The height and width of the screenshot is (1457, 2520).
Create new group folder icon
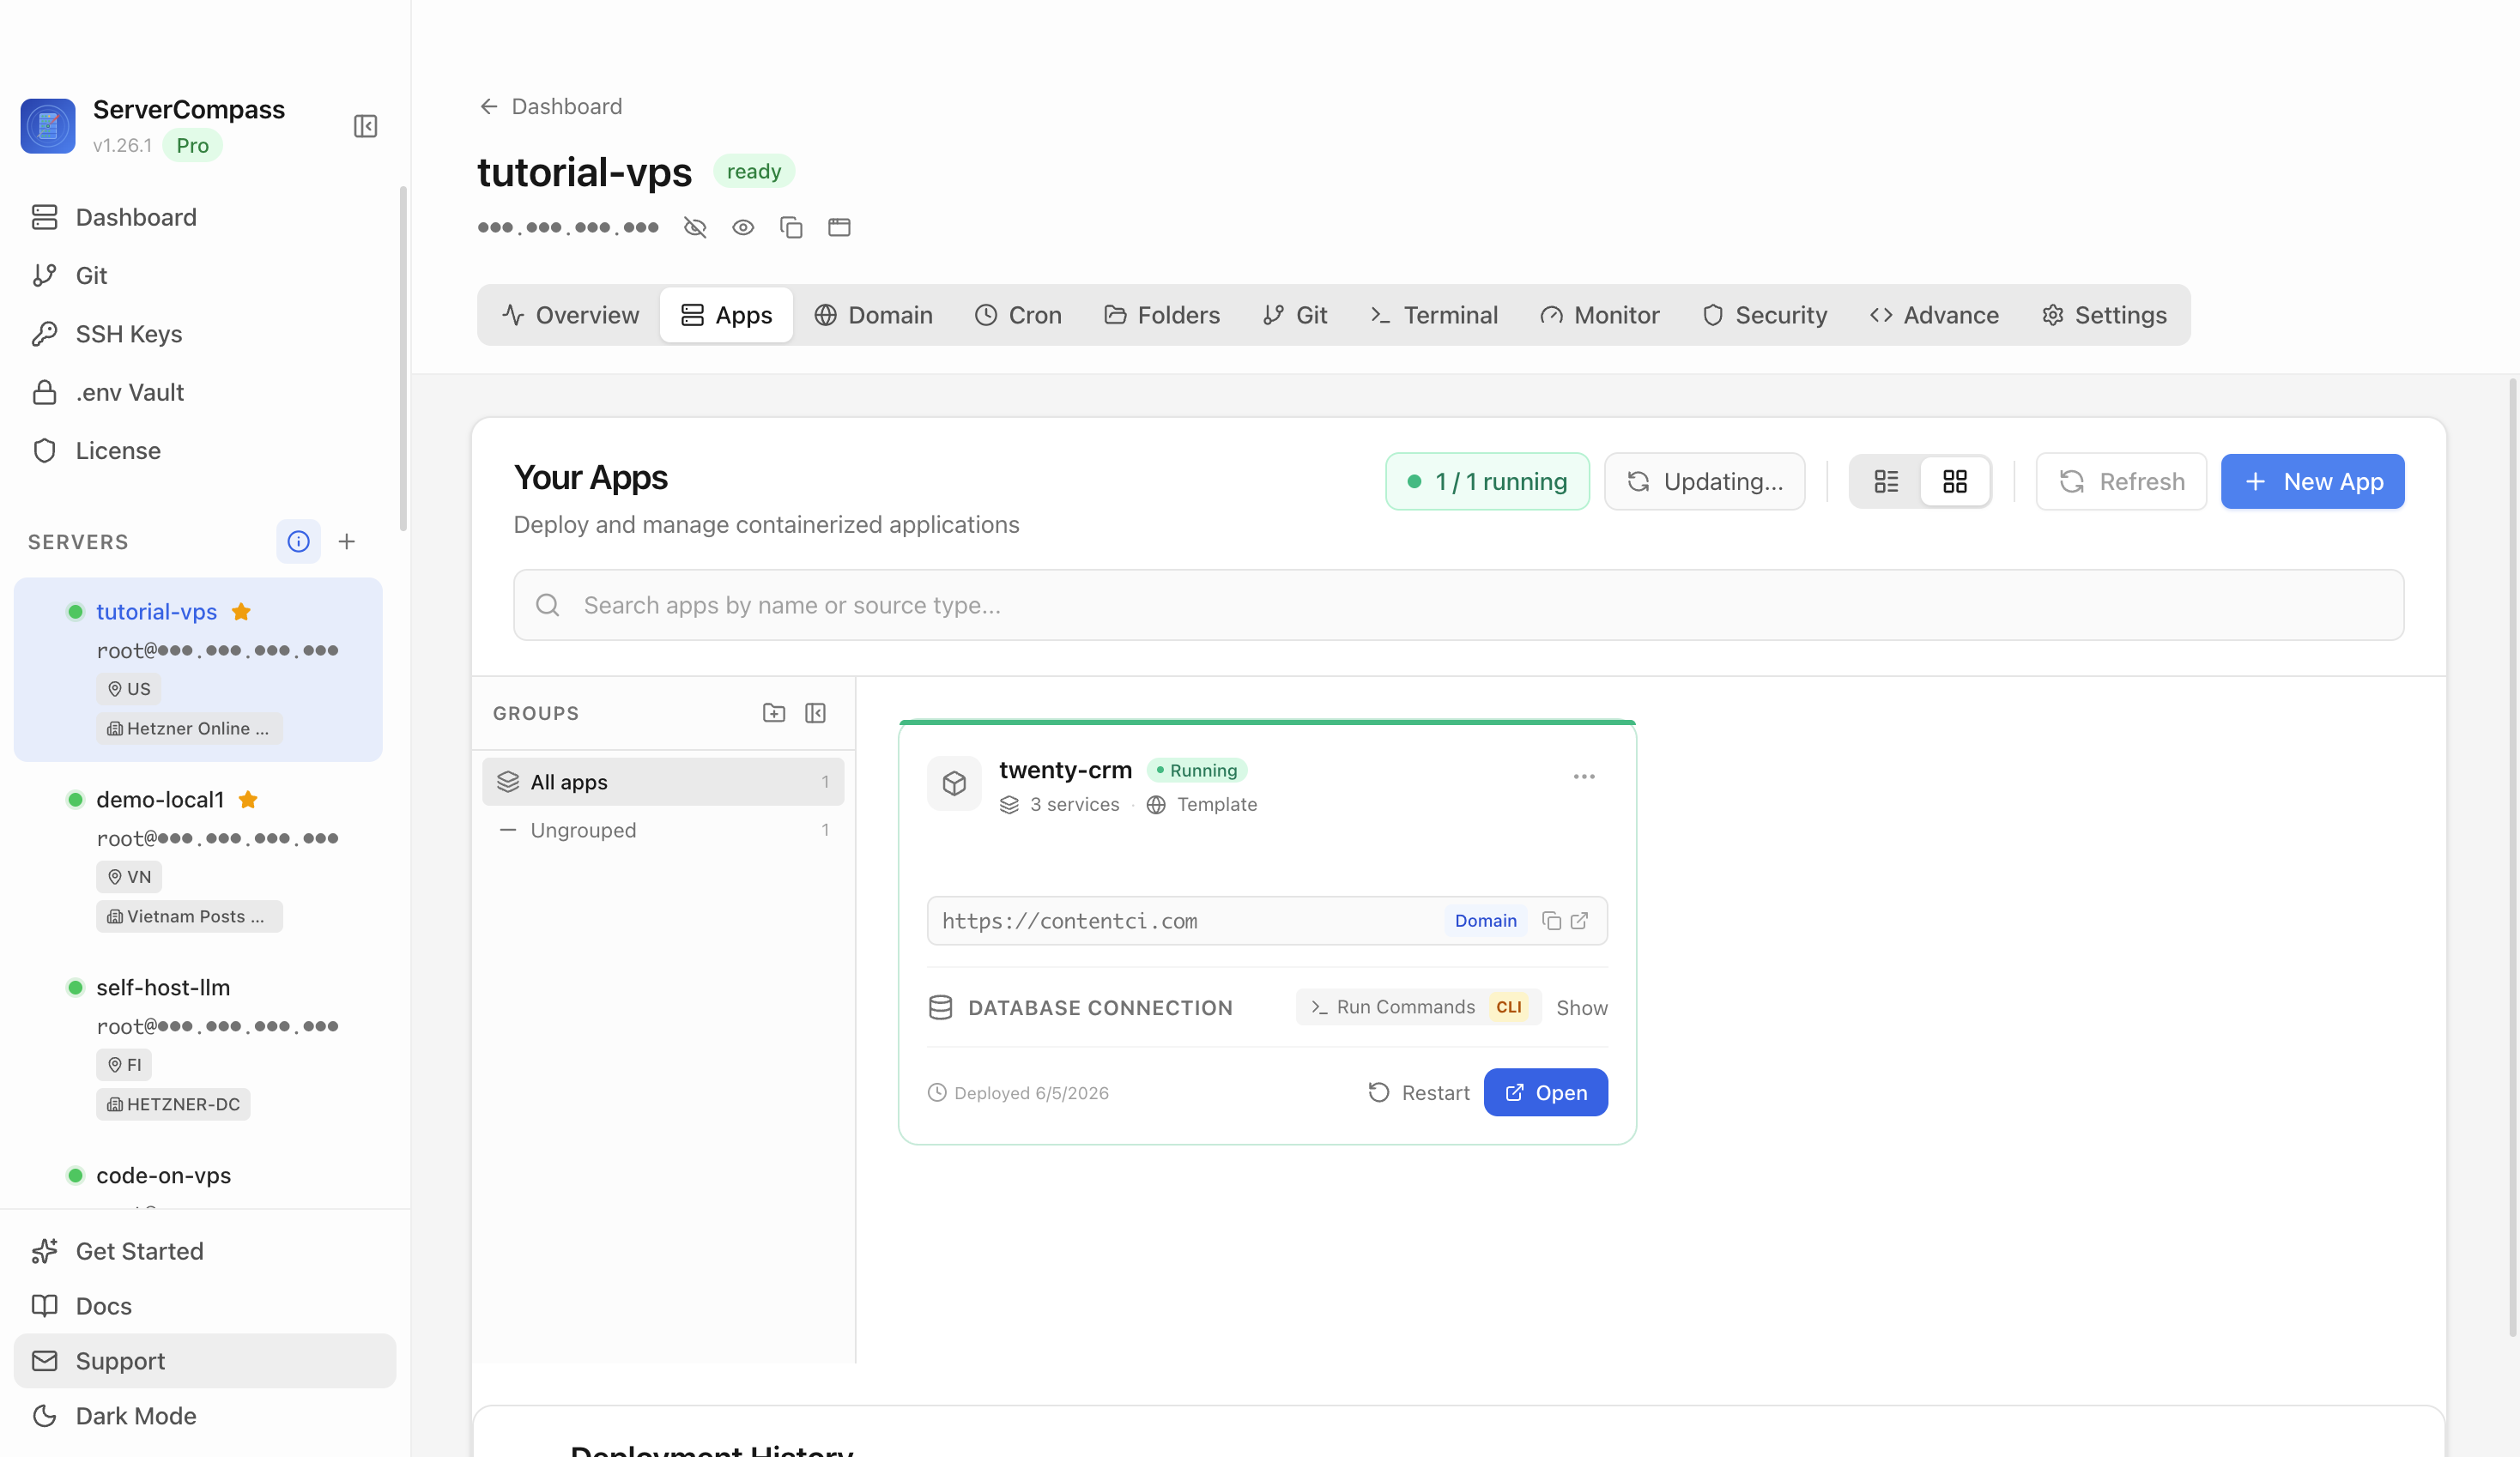tap(774, 713)
